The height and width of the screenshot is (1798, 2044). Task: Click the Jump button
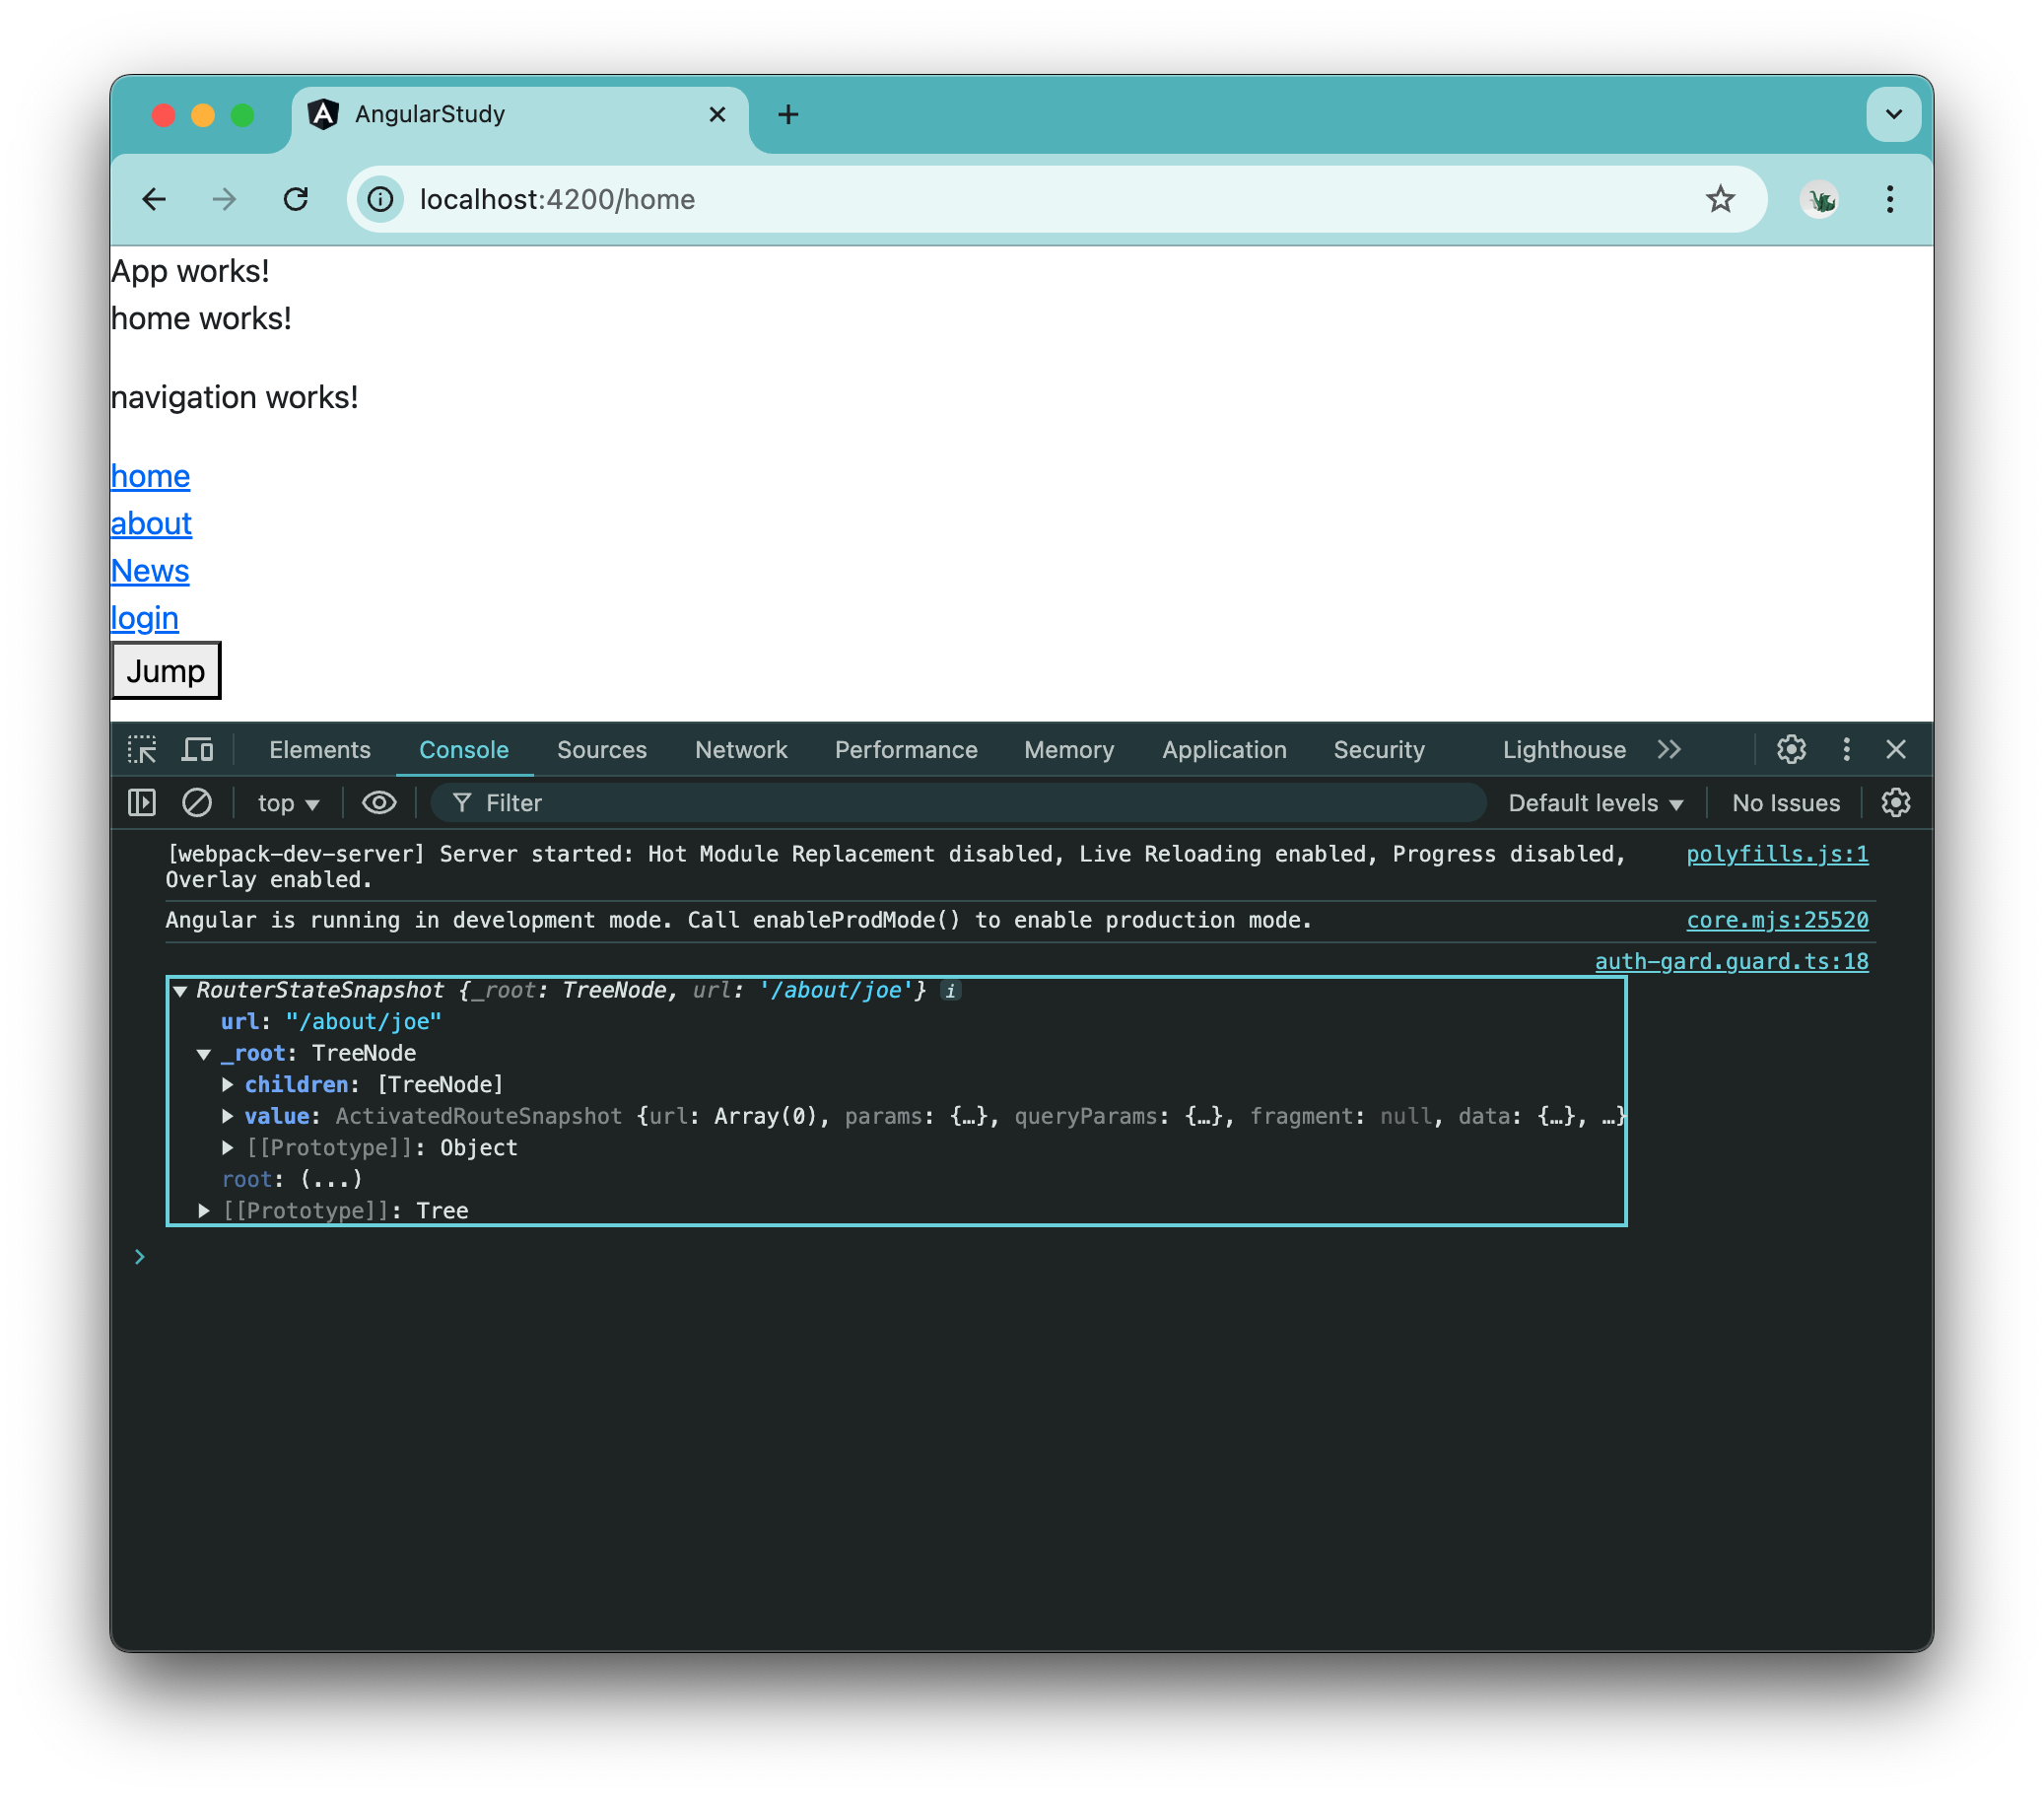click(x=165, y=670)
